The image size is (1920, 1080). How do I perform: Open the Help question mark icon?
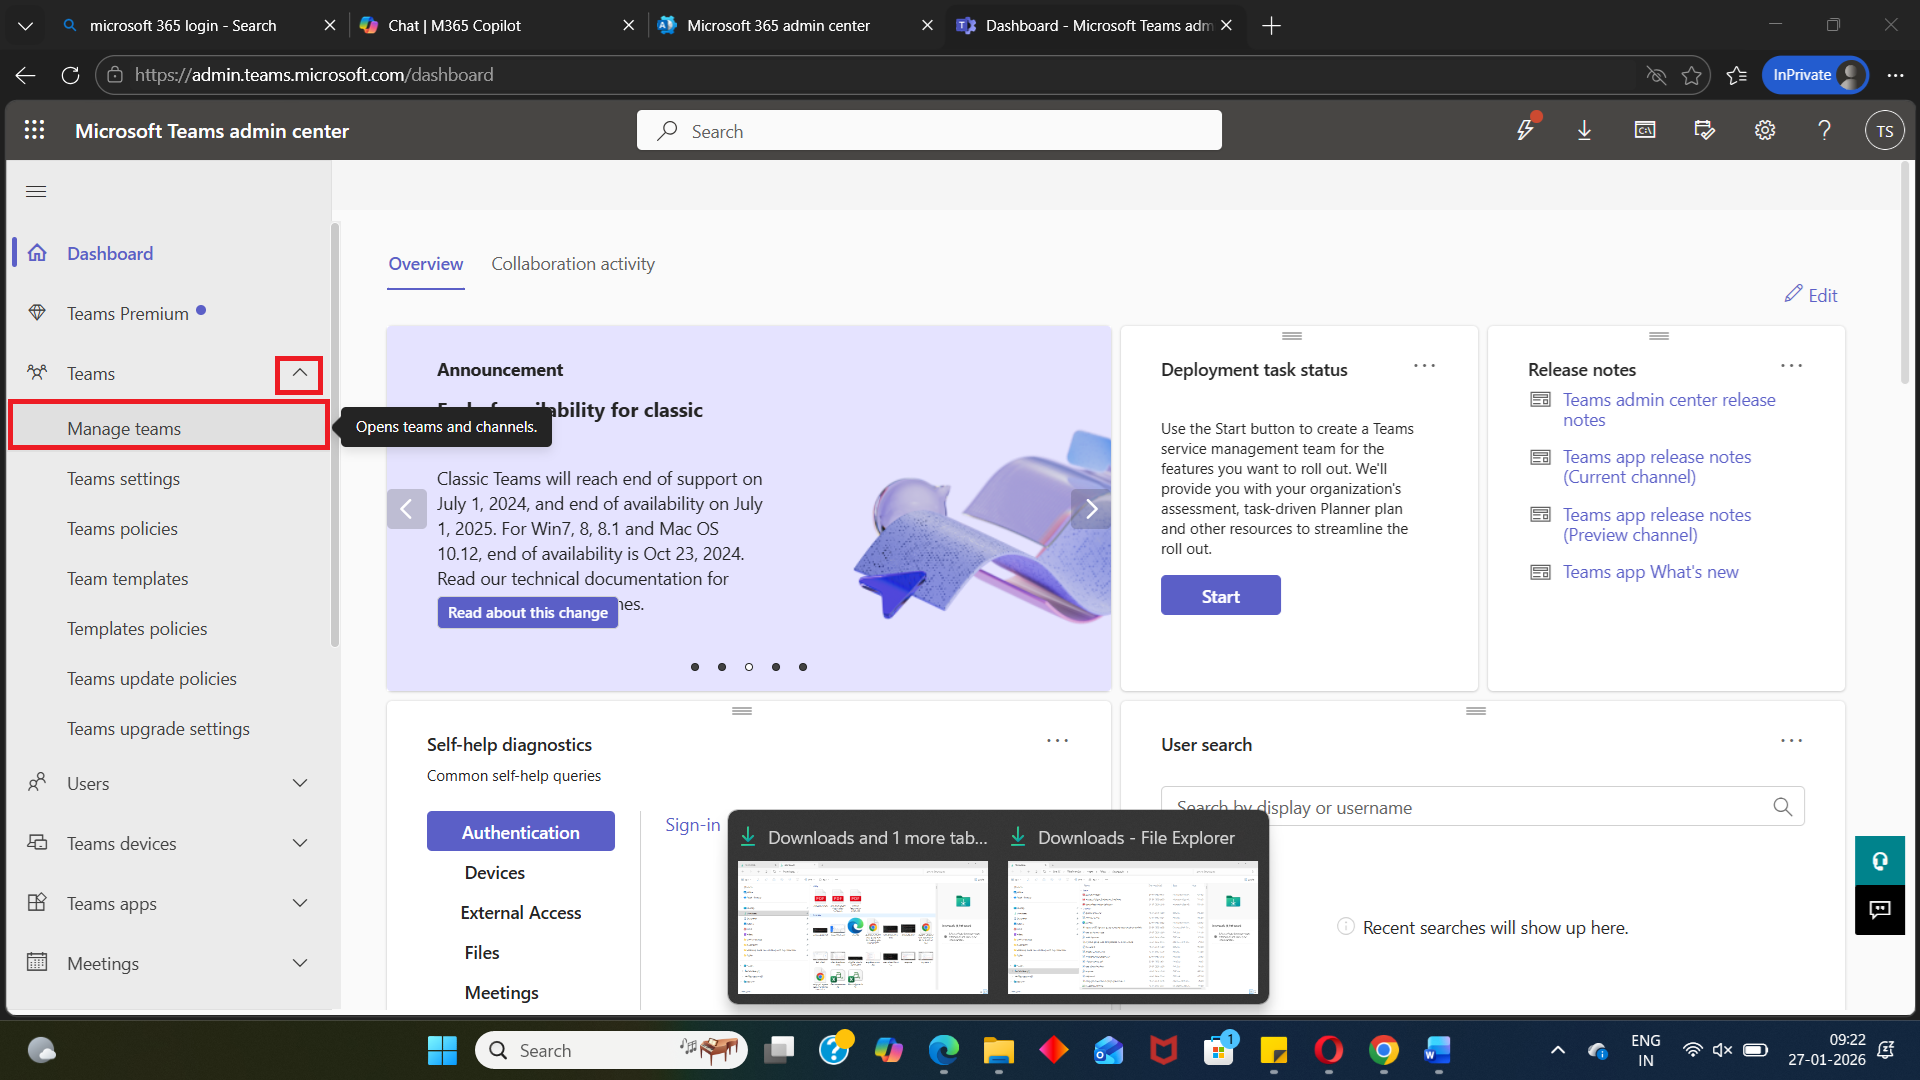point(1824,130)
